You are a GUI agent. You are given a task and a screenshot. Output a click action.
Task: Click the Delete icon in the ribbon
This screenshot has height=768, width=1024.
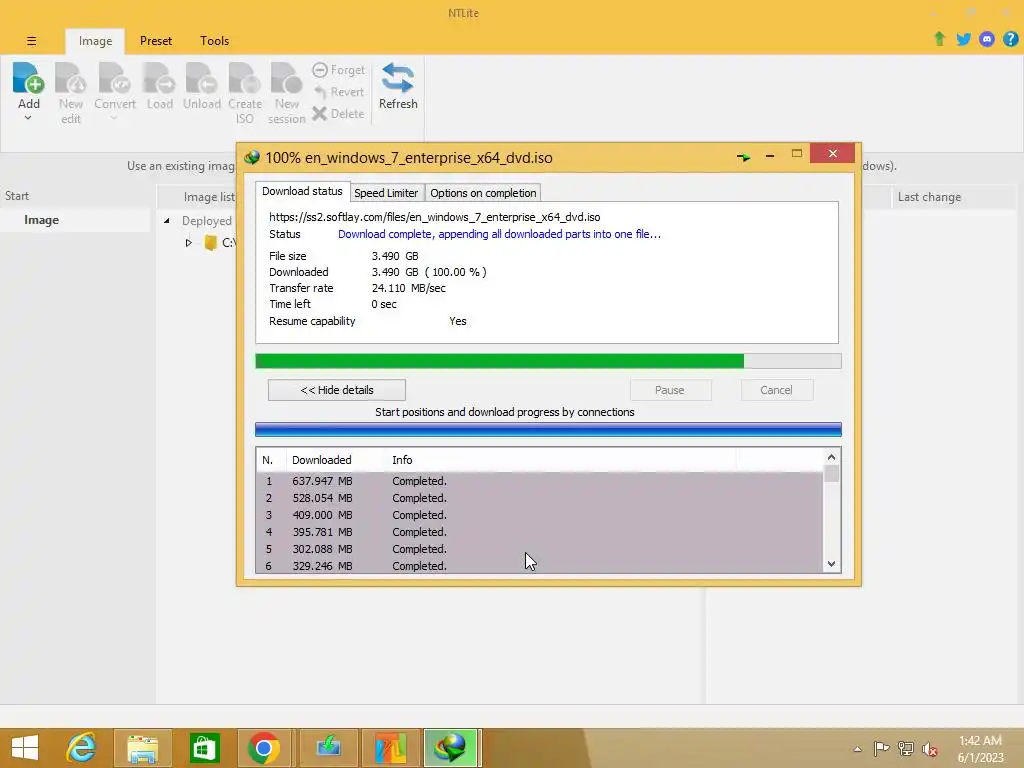[319, 114]
